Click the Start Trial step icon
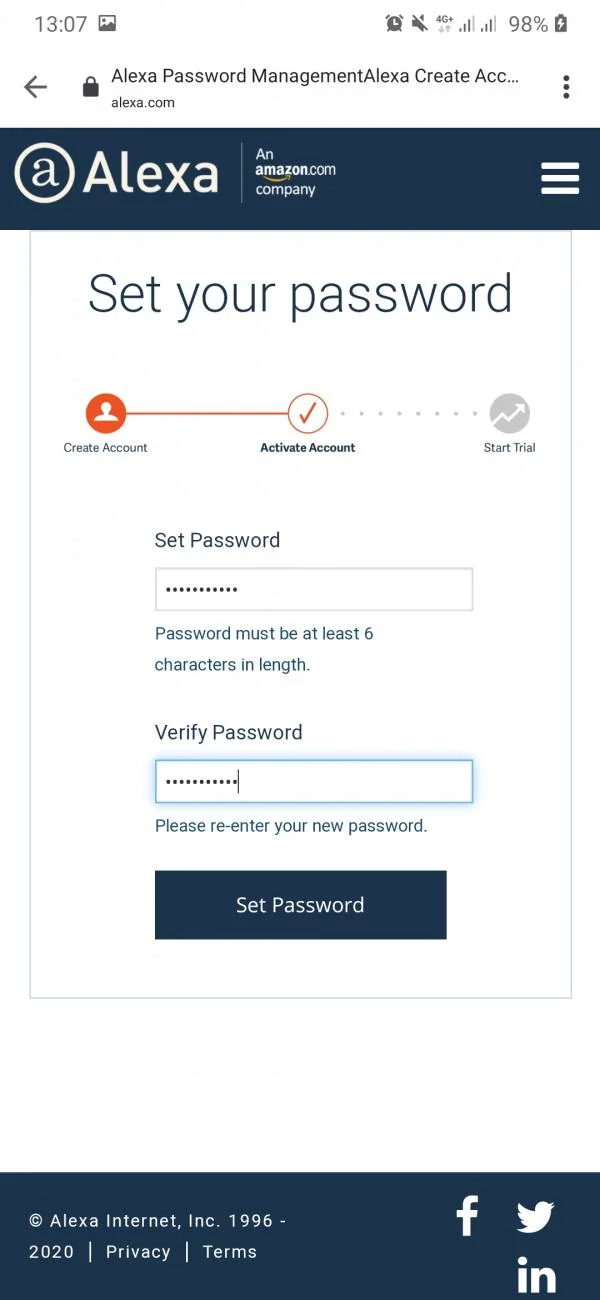 509,412
